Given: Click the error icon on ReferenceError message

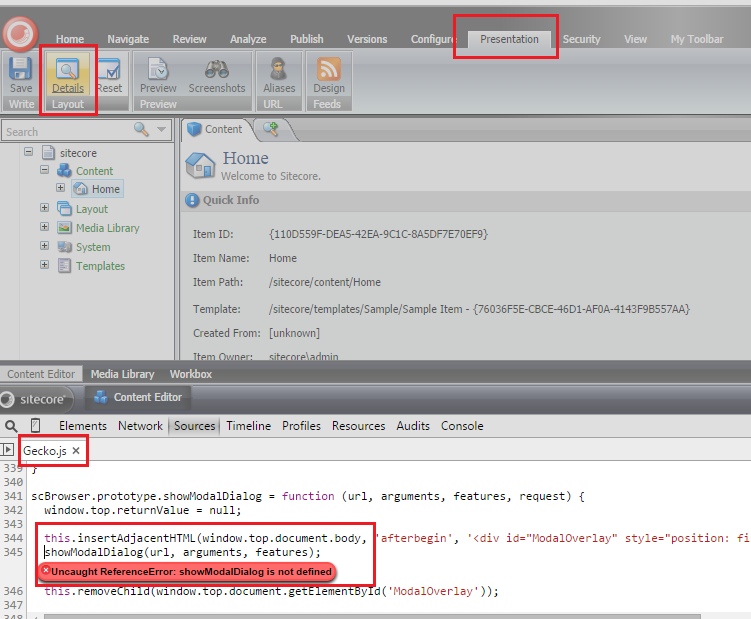Looking at the screenshot, I should point(46,570).
